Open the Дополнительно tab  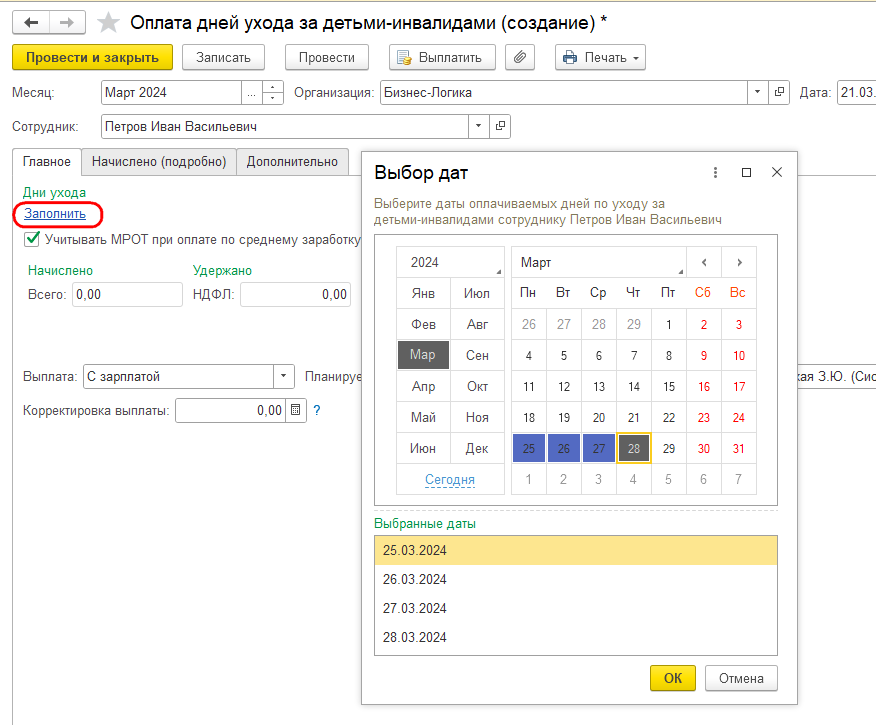click(292, 161)
